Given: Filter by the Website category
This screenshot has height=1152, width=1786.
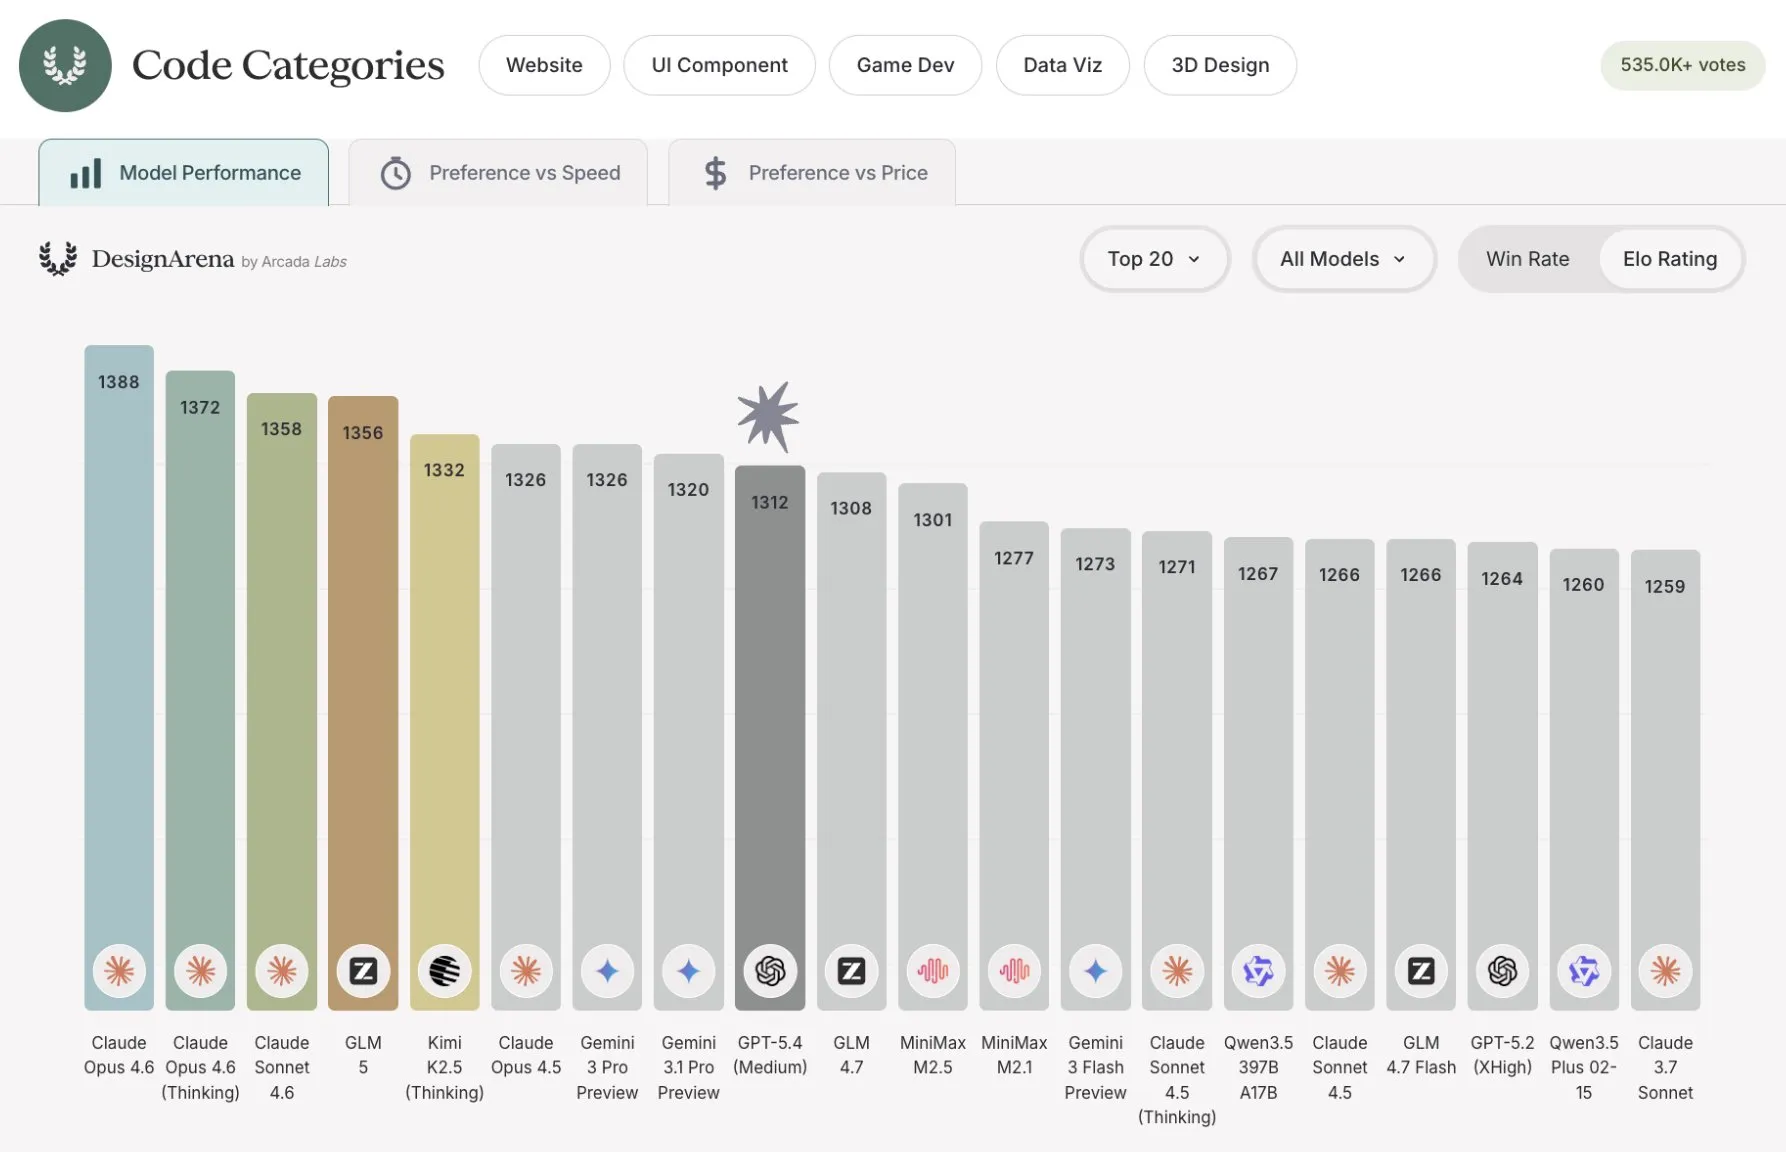Looking at the screenshot, I should tap(544, 65).
